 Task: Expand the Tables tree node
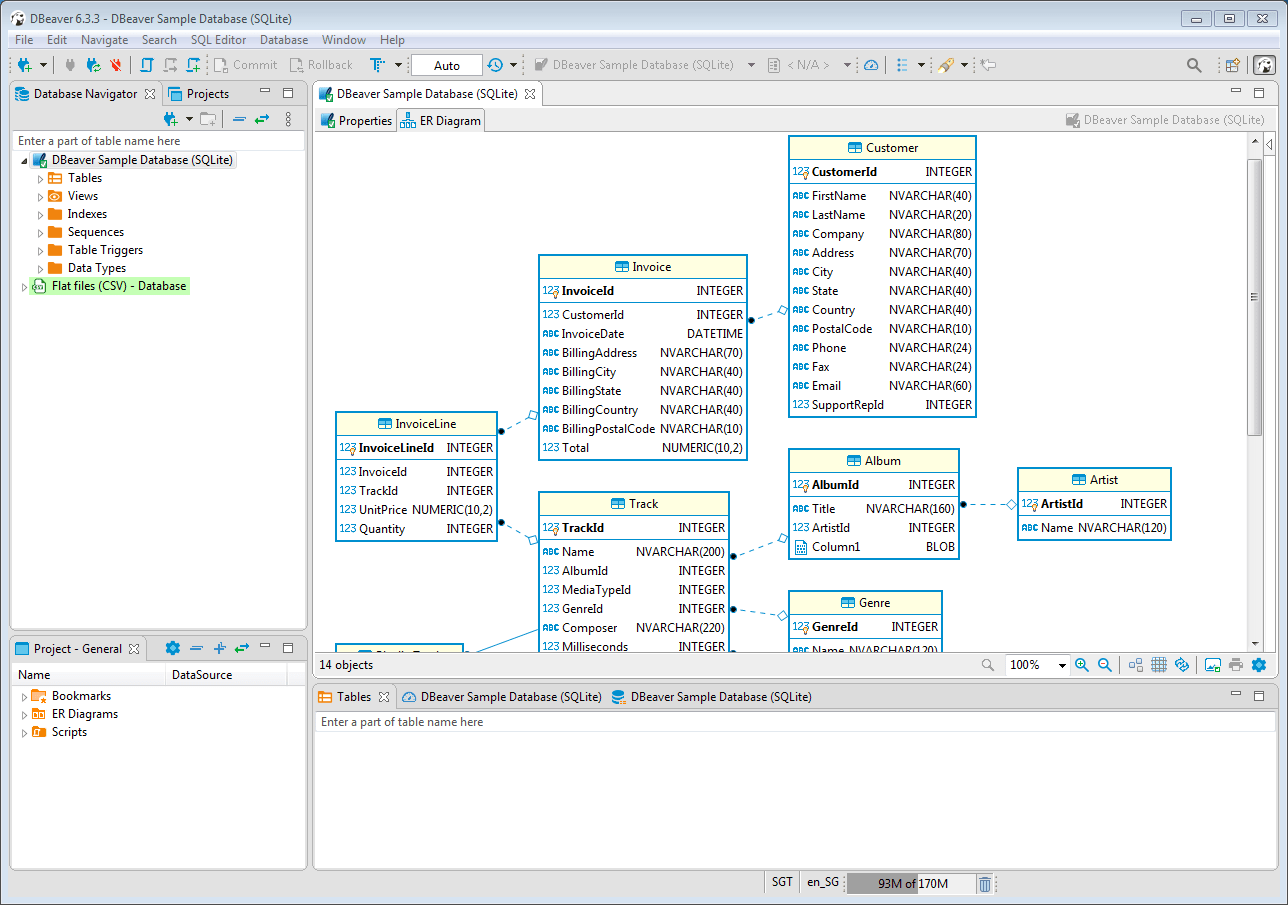[41, 178]
